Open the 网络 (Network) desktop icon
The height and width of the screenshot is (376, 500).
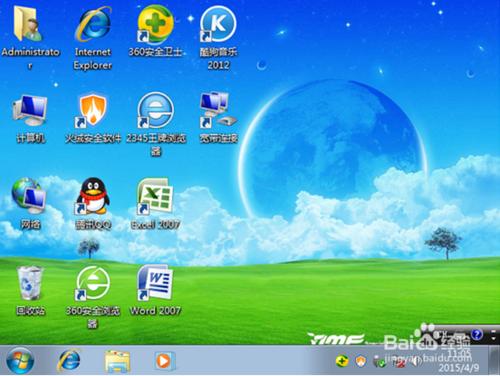(x=30, y=204)
